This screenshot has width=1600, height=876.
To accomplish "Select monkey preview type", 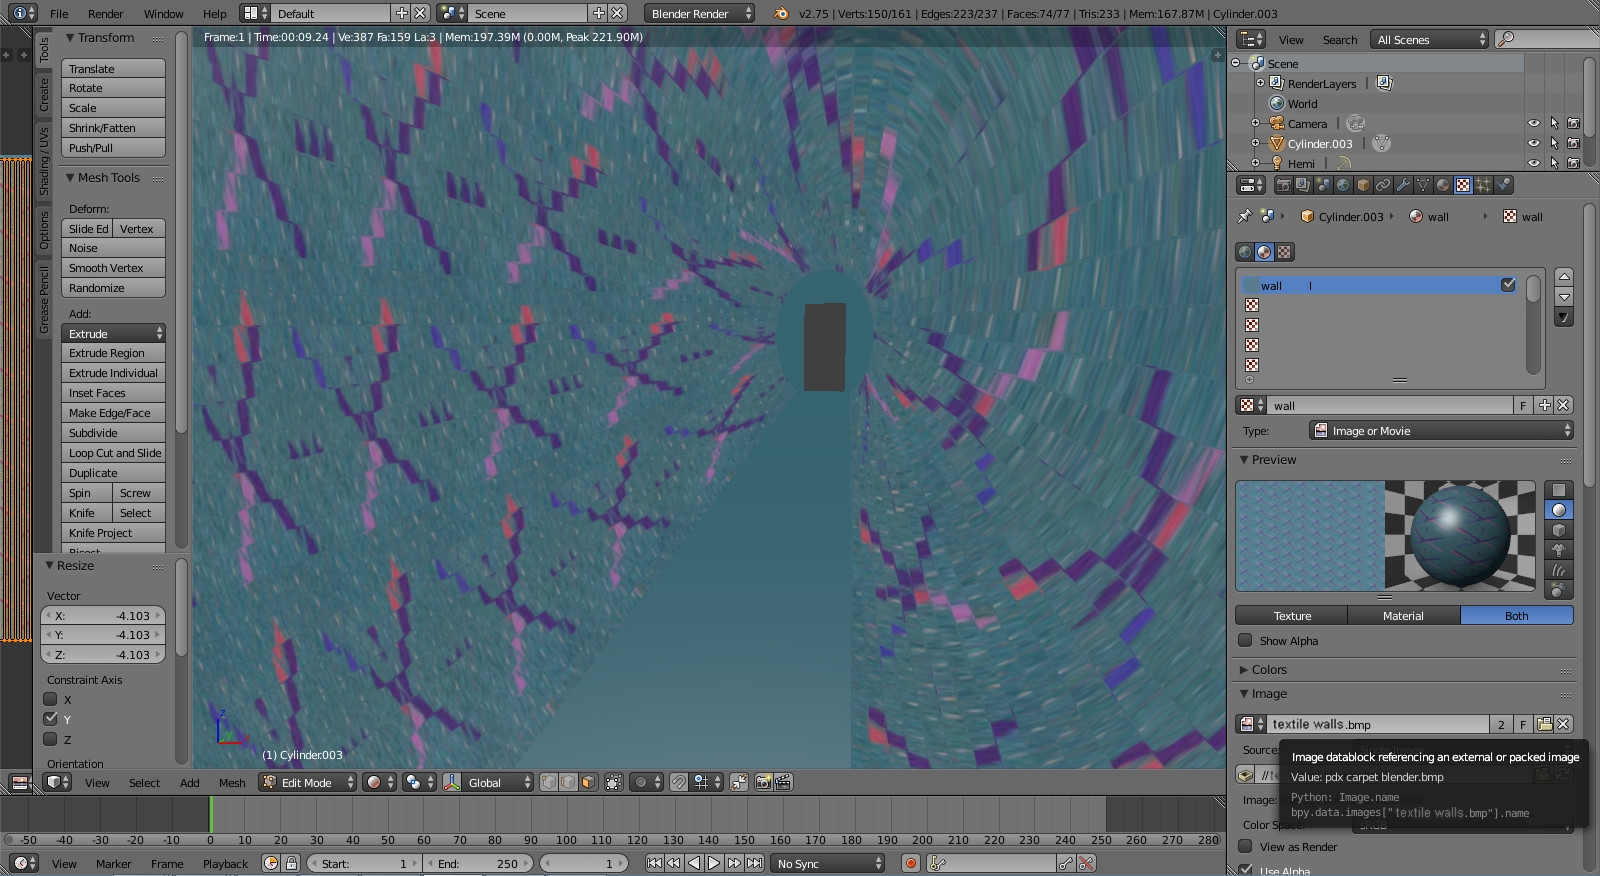I will pyautogui.click(x=1558, y=550).
